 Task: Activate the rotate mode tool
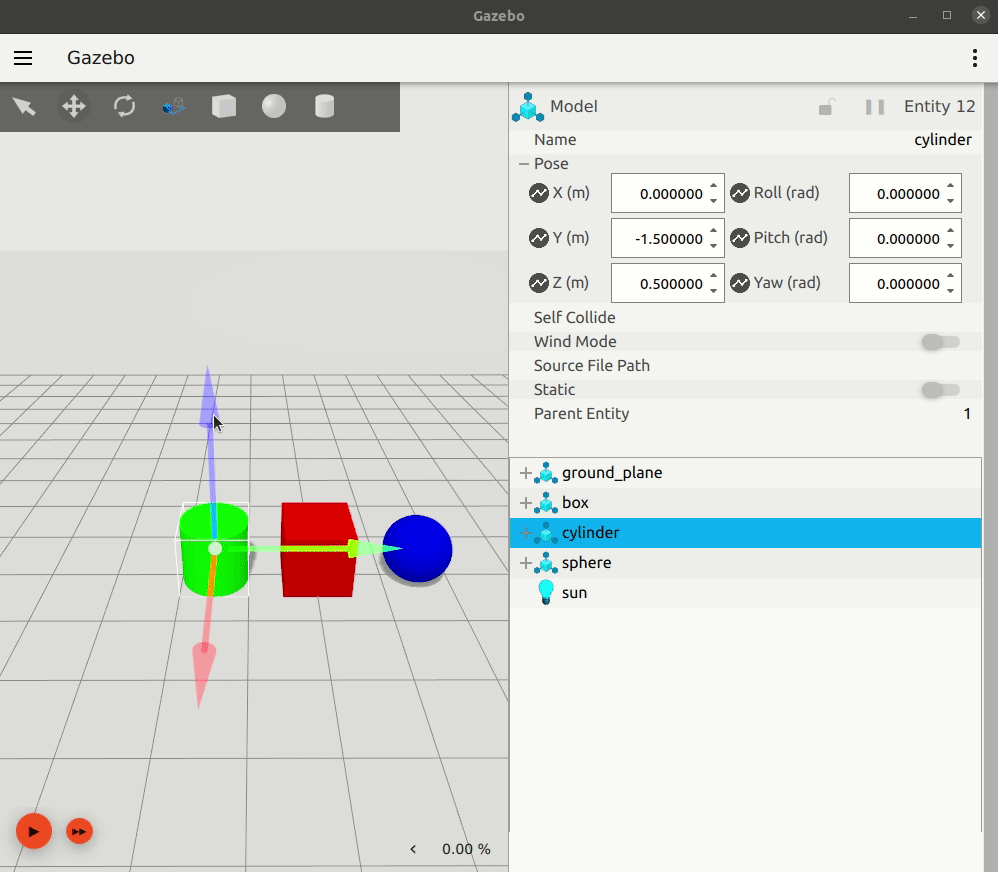124,106
